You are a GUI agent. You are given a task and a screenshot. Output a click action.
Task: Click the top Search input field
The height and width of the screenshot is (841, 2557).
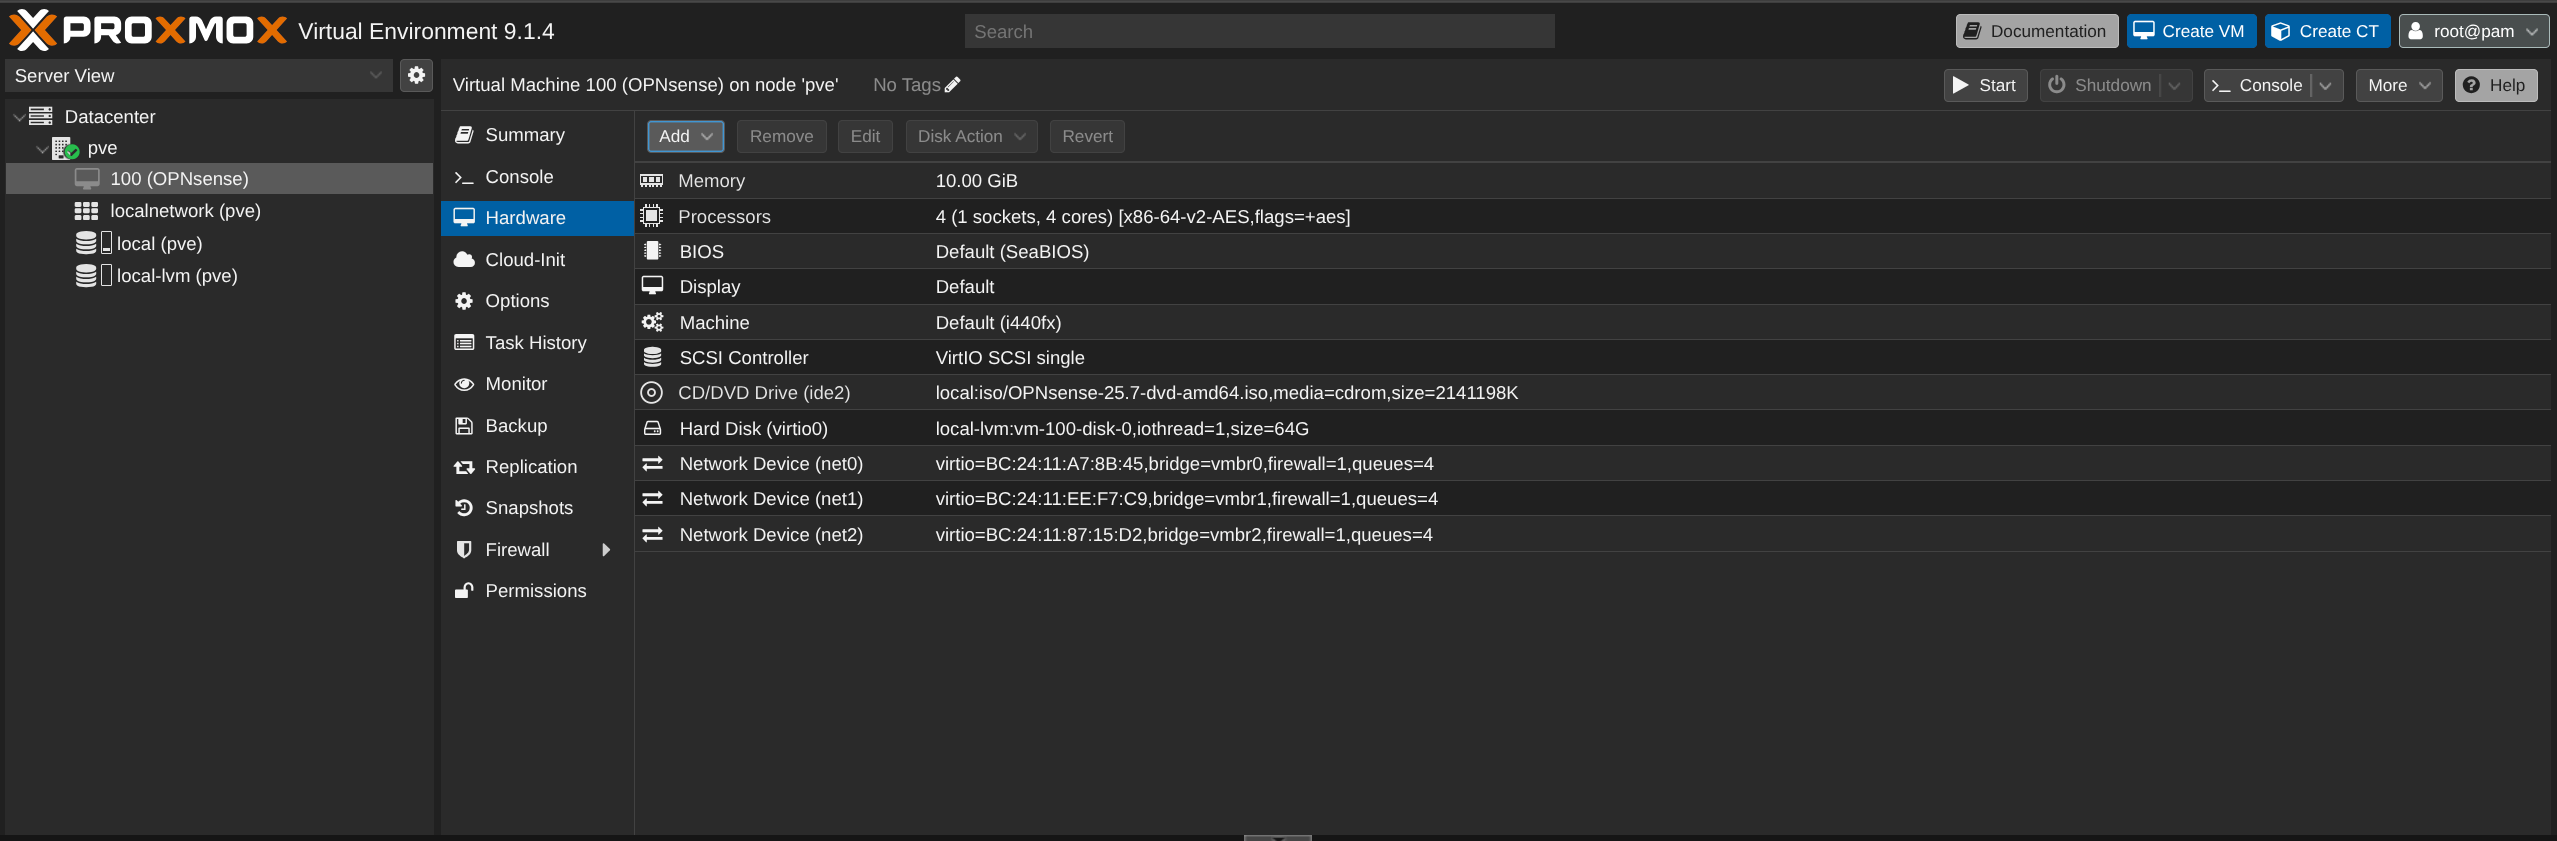click(x=1258, y=31)
